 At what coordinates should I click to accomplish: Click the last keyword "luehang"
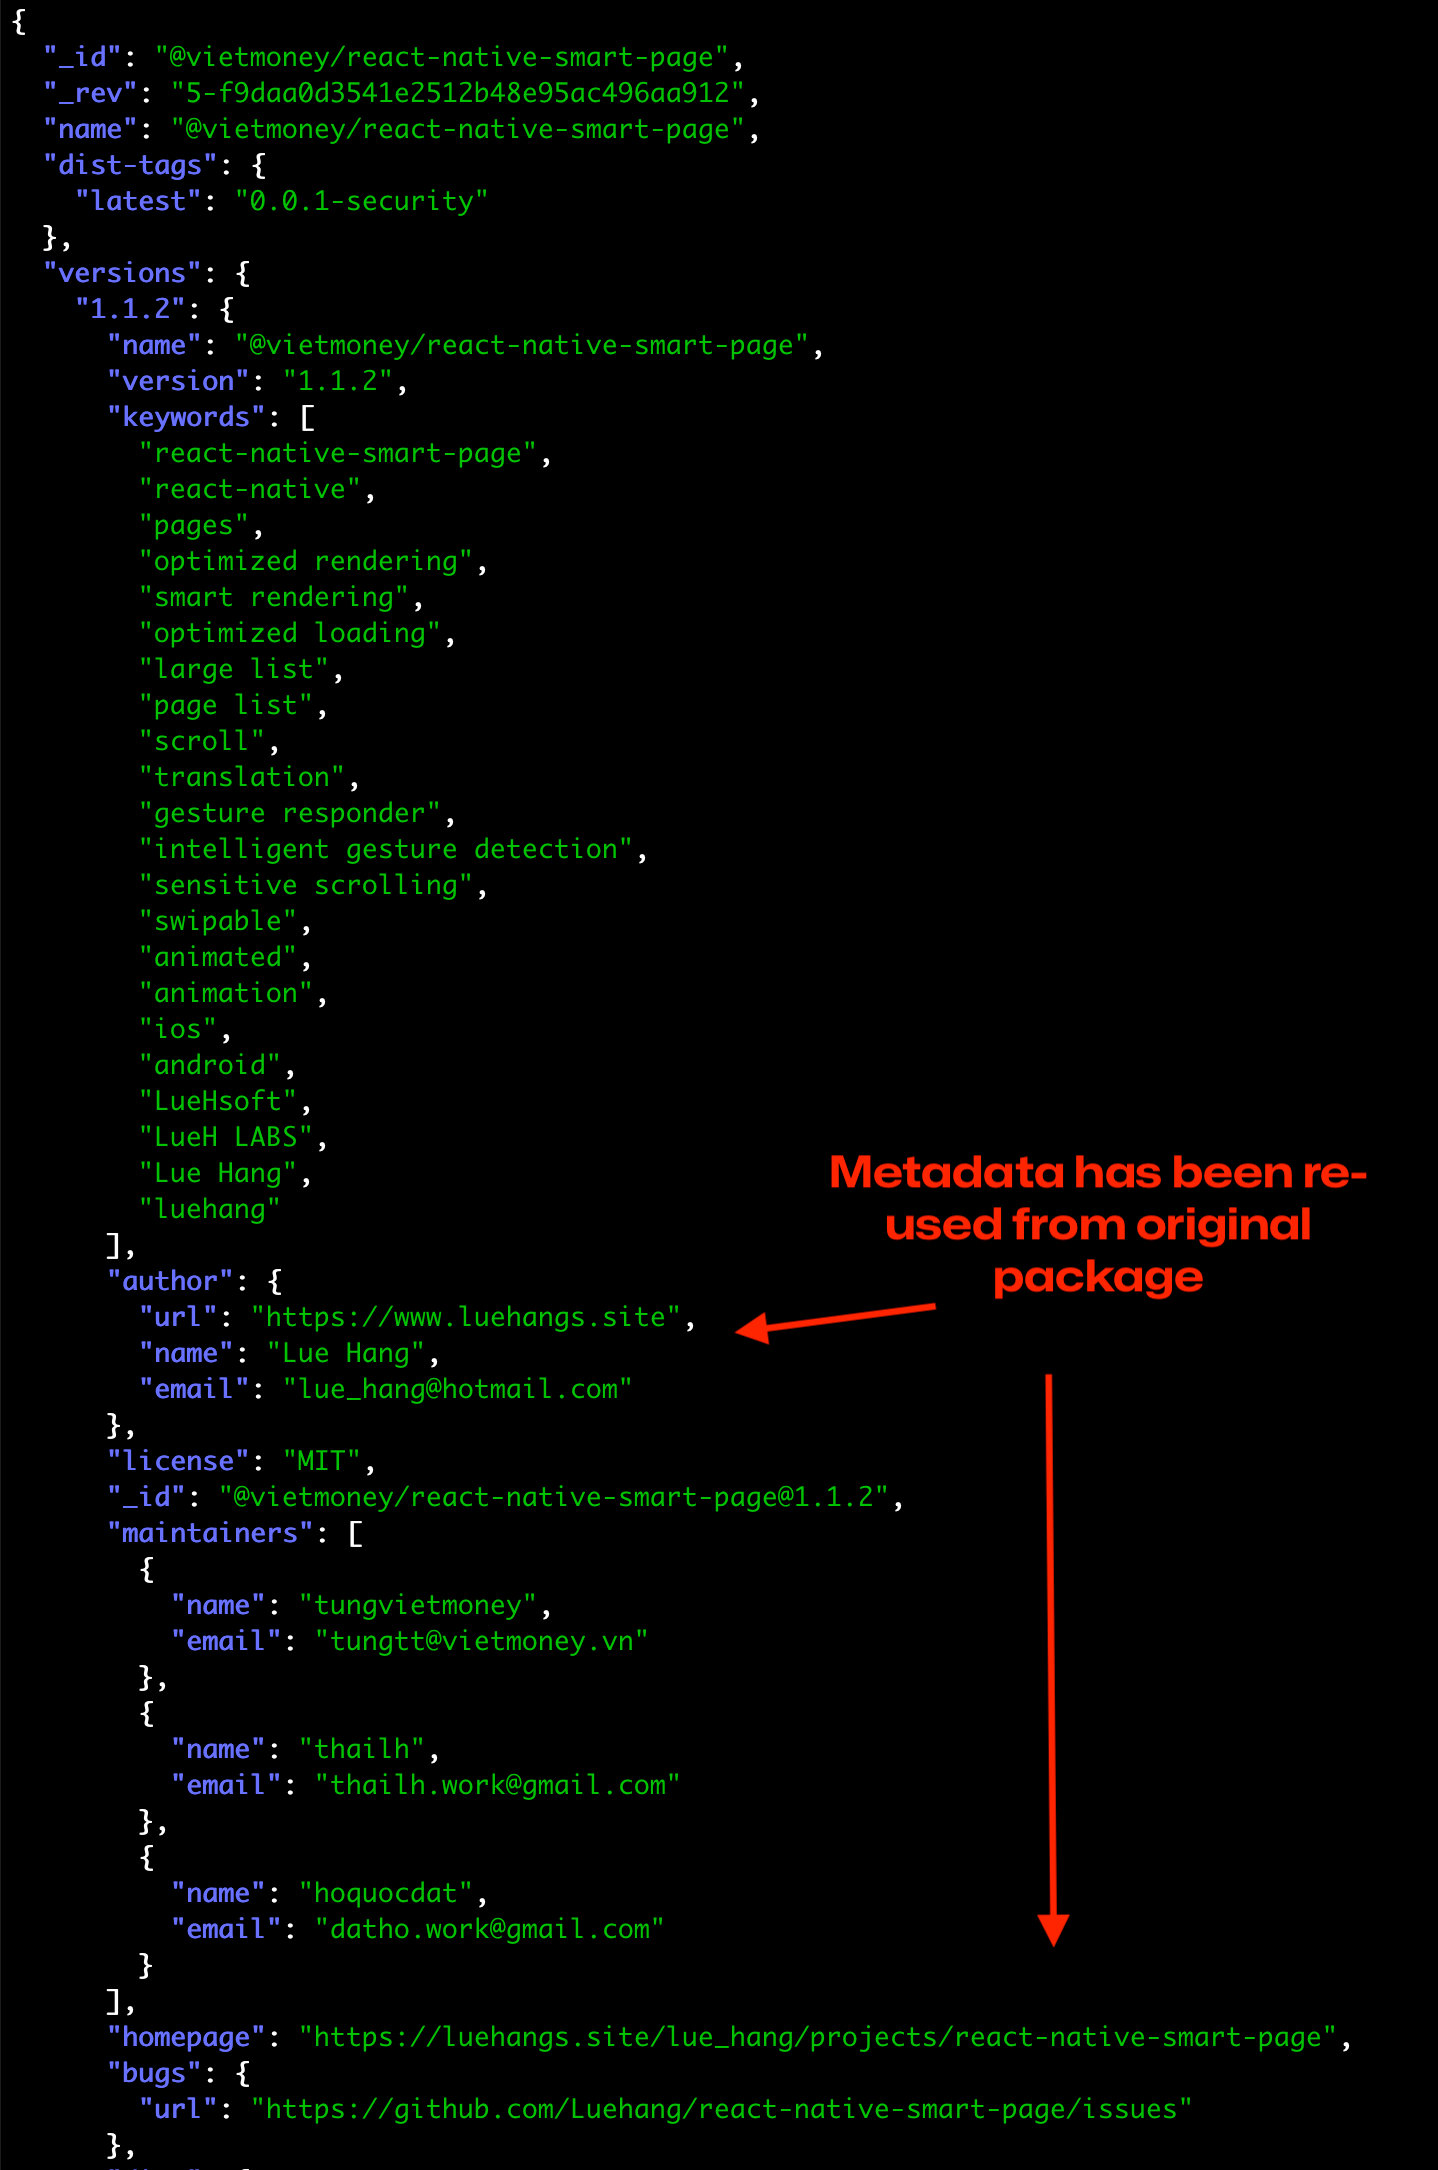click(210, 1209)
